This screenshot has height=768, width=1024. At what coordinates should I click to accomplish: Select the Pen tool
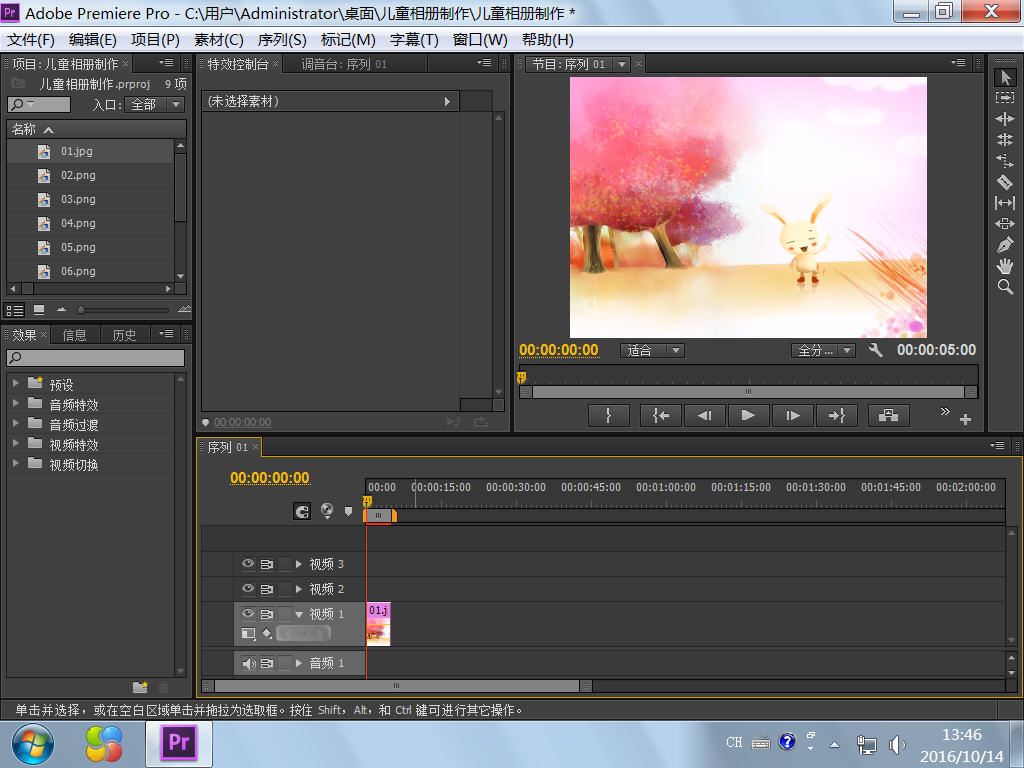coord(1005,245)
